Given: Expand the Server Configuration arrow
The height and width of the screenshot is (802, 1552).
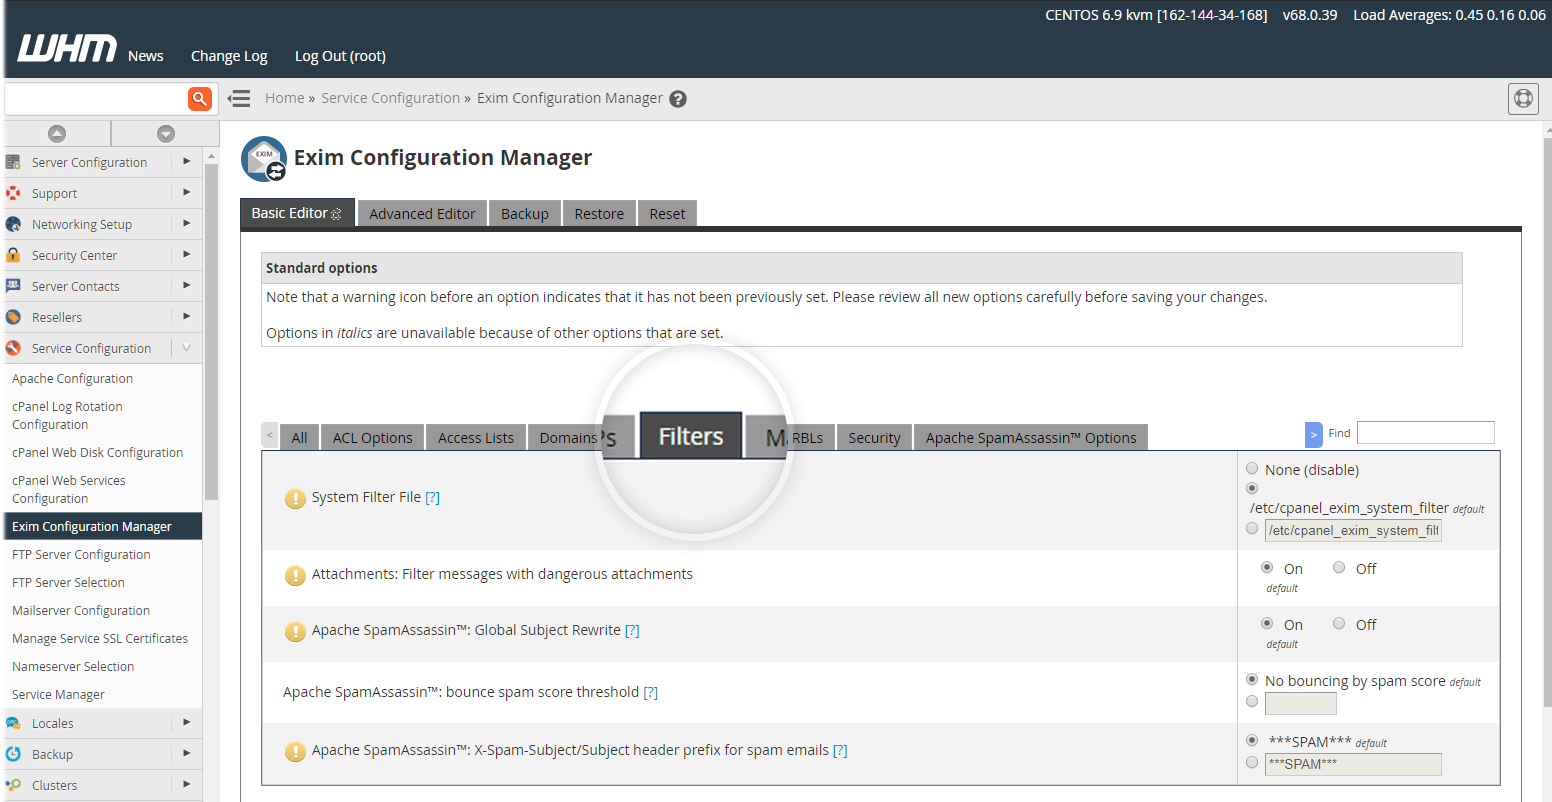Looking at the screenshot, I should click(186, 161).
